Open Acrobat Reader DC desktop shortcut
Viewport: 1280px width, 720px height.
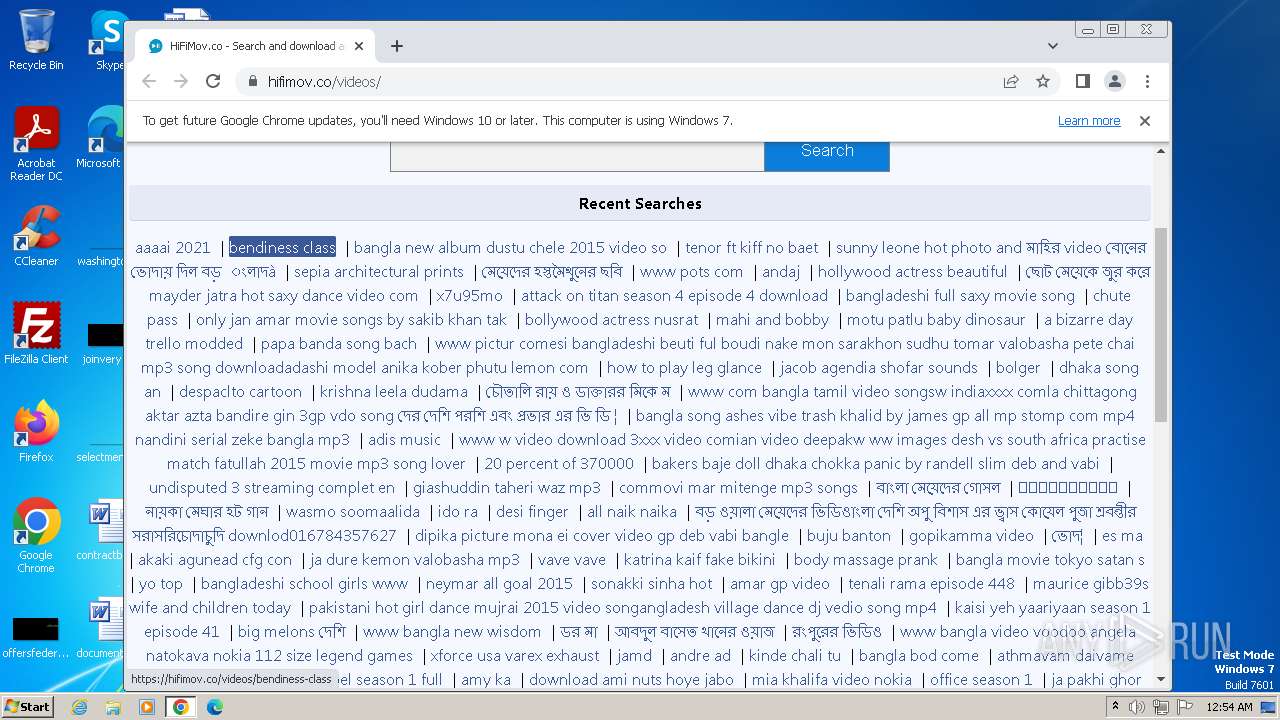pos(36,145)
